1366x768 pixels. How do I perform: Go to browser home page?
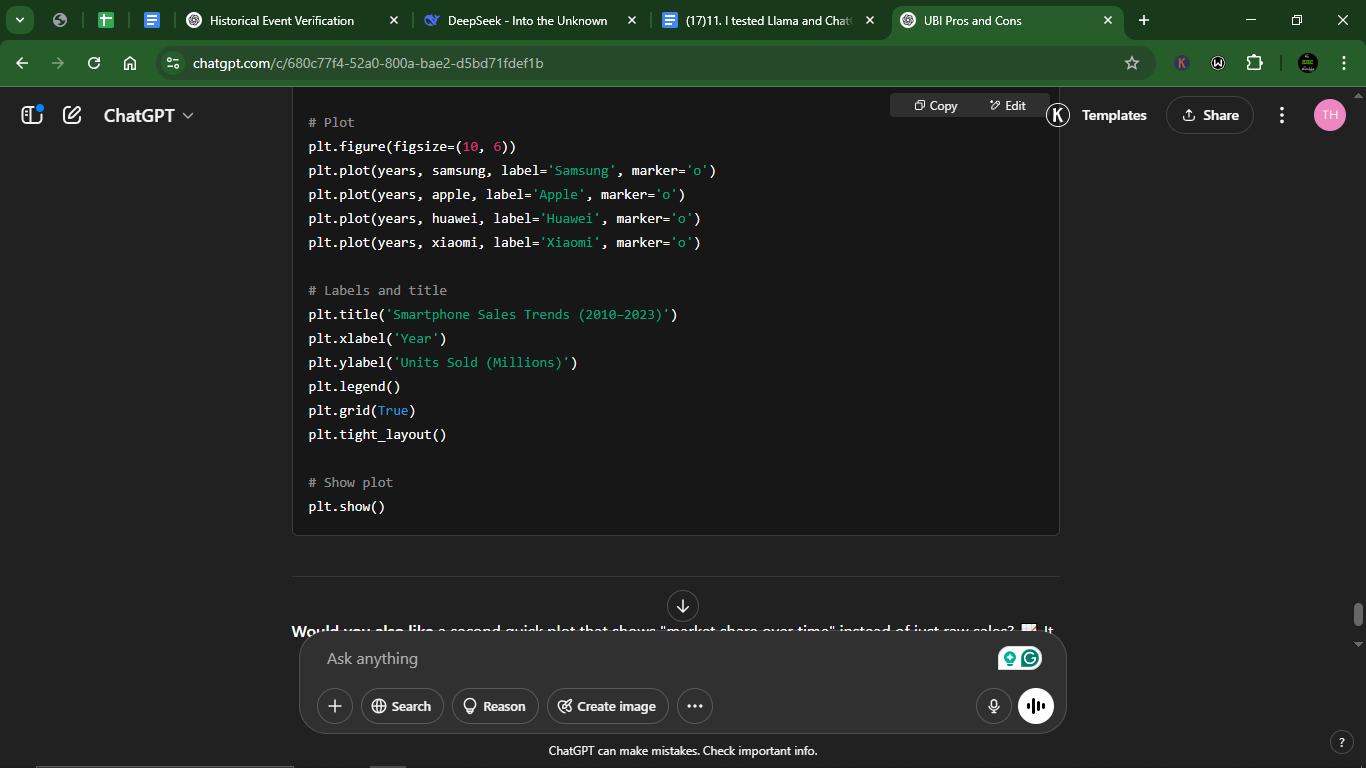pyautogui.click(x=130, y=63)
